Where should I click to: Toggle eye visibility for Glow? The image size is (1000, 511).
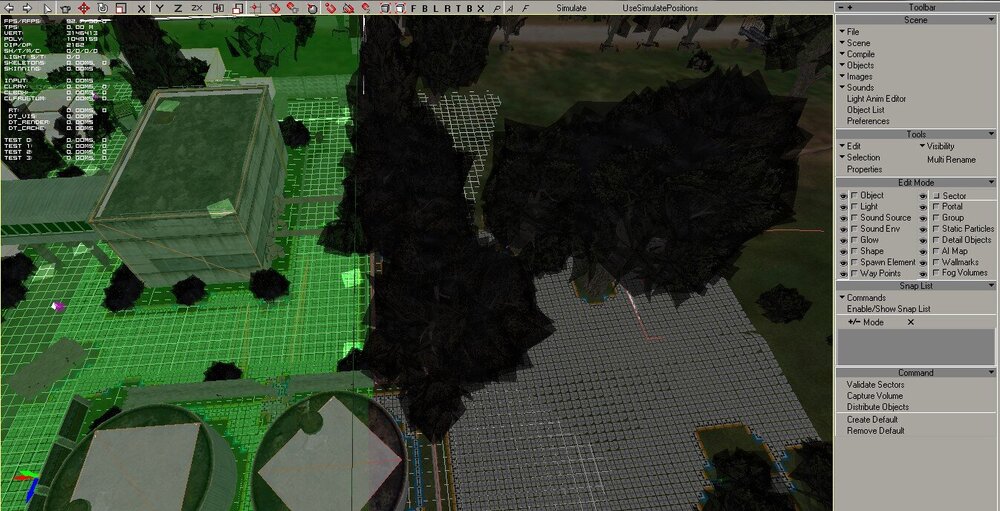[x=844, y=240]
